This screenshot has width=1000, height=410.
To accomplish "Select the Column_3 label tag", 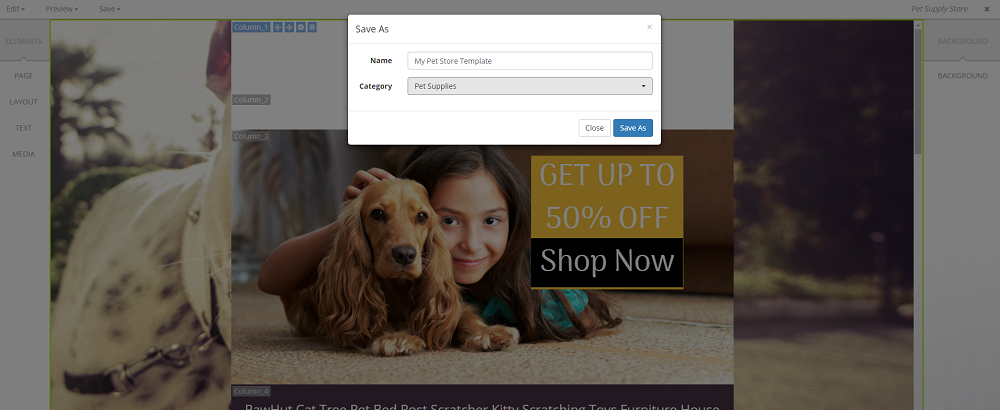I will [x=251, y=136].
